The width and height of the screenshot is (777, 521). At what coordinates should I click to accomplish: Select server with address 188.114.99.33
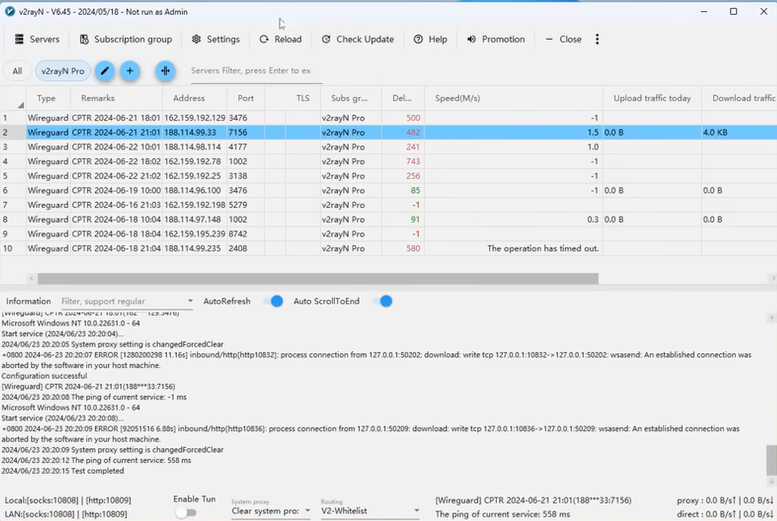[x=388, y=132]
